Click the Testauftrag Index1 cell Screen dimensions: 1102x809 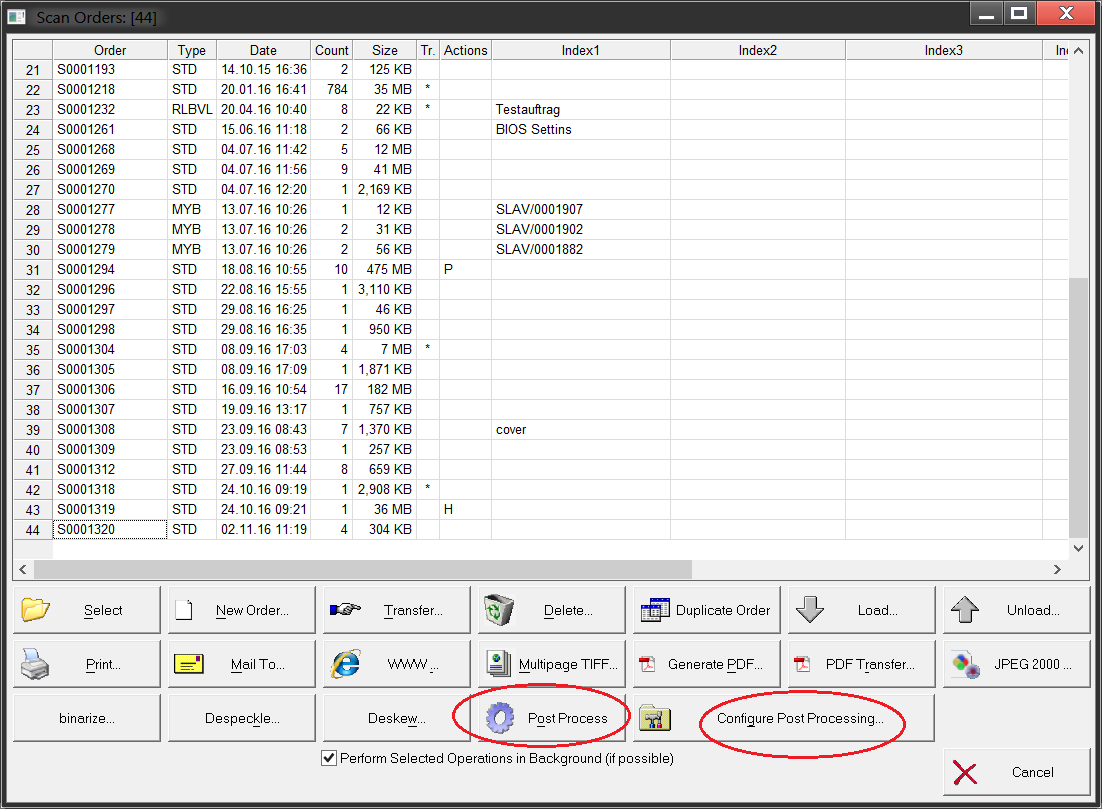coord(581,110)
